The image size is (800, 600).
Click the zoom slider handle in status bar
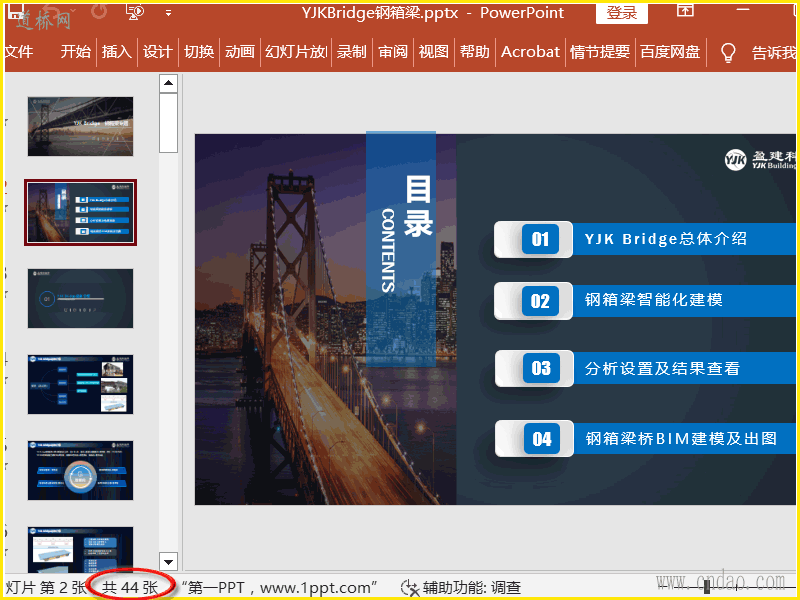coord(707,587)
